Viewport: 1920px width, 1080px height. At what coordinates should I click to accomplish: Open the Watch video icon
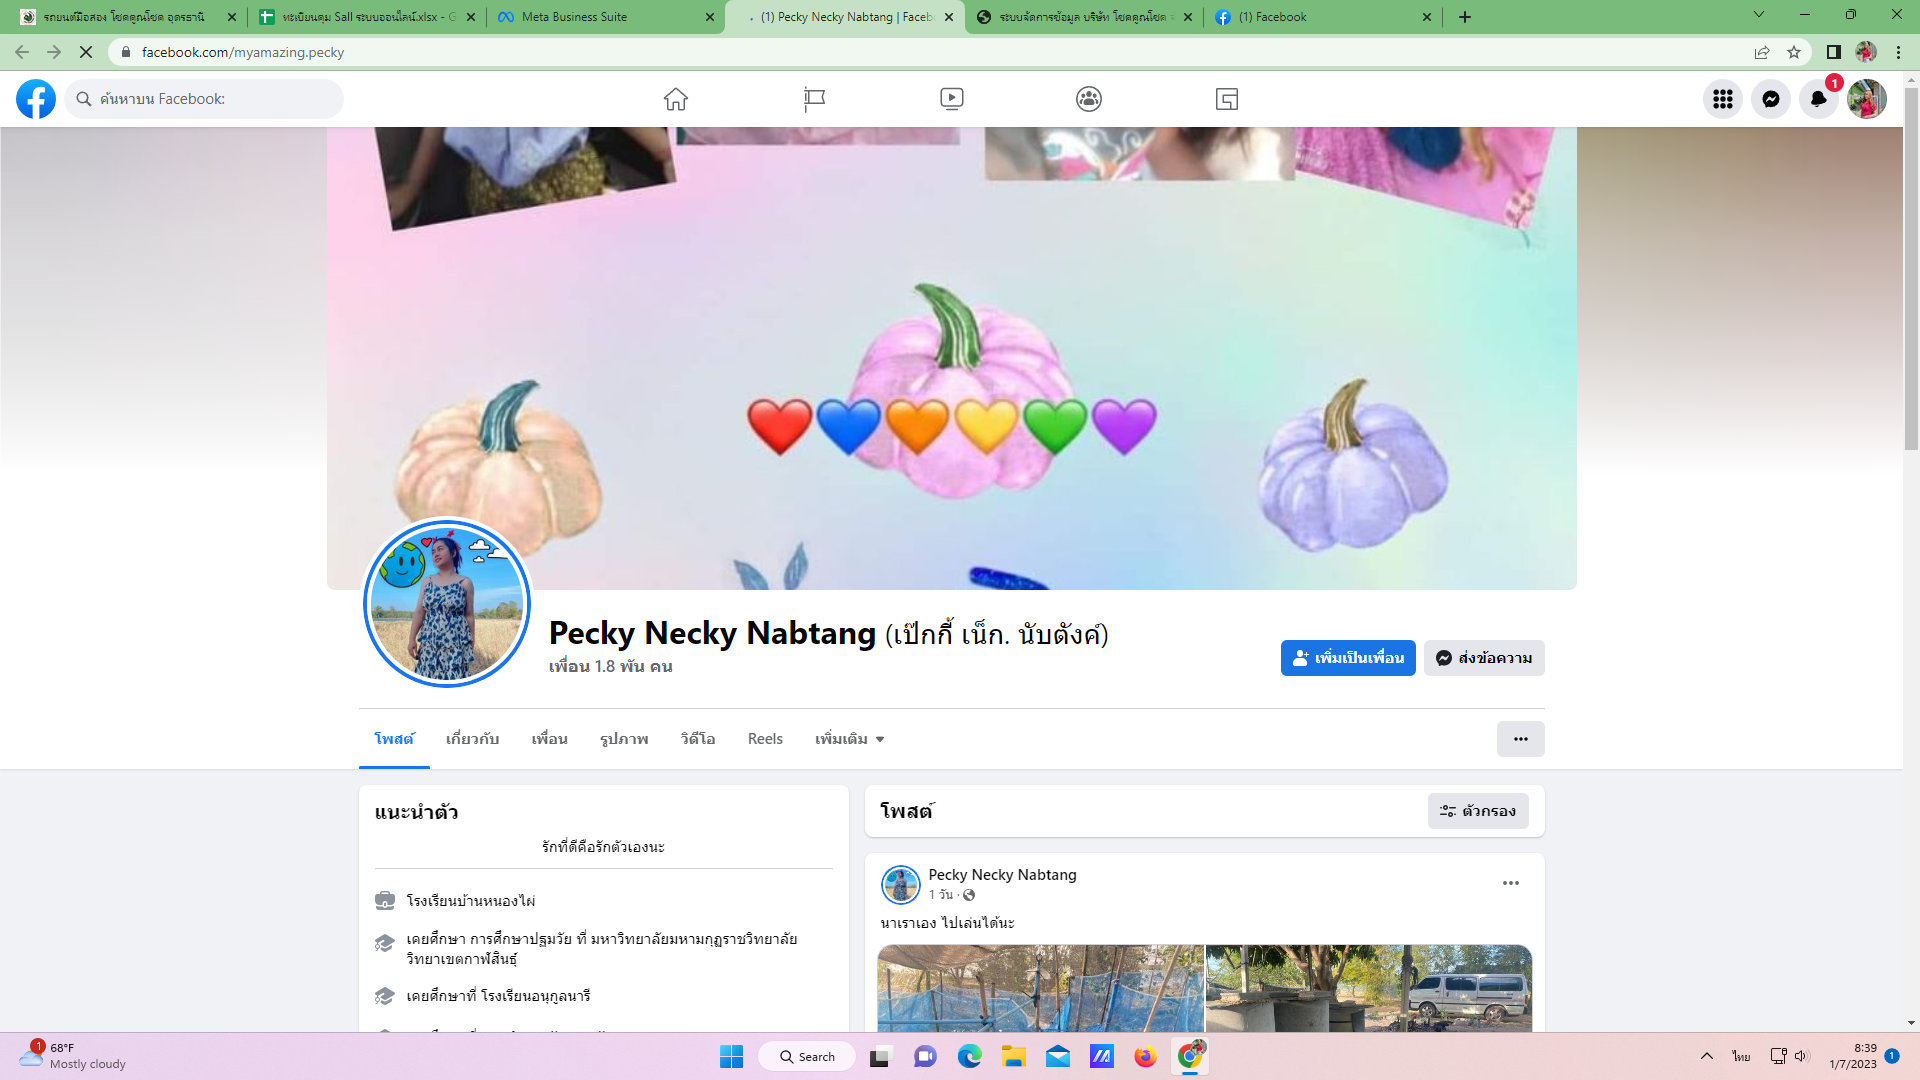[951, 99]
